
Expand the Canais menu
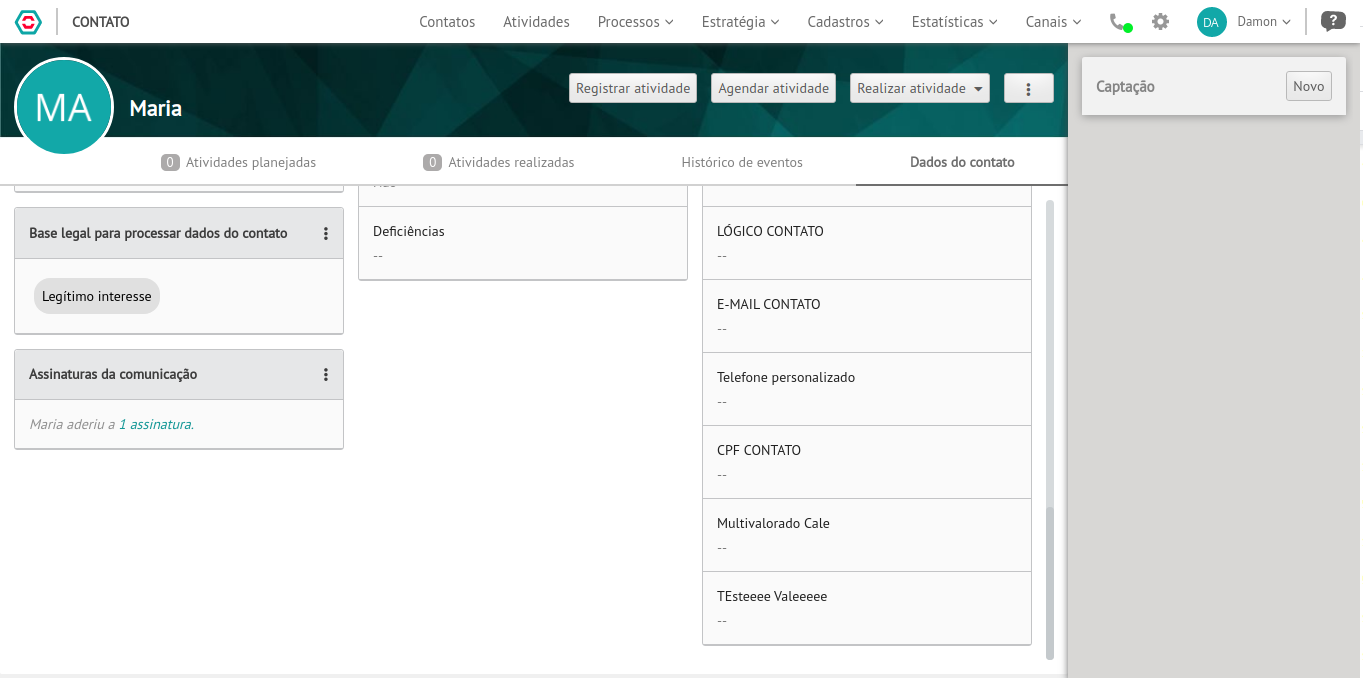tap(1054, 21)
